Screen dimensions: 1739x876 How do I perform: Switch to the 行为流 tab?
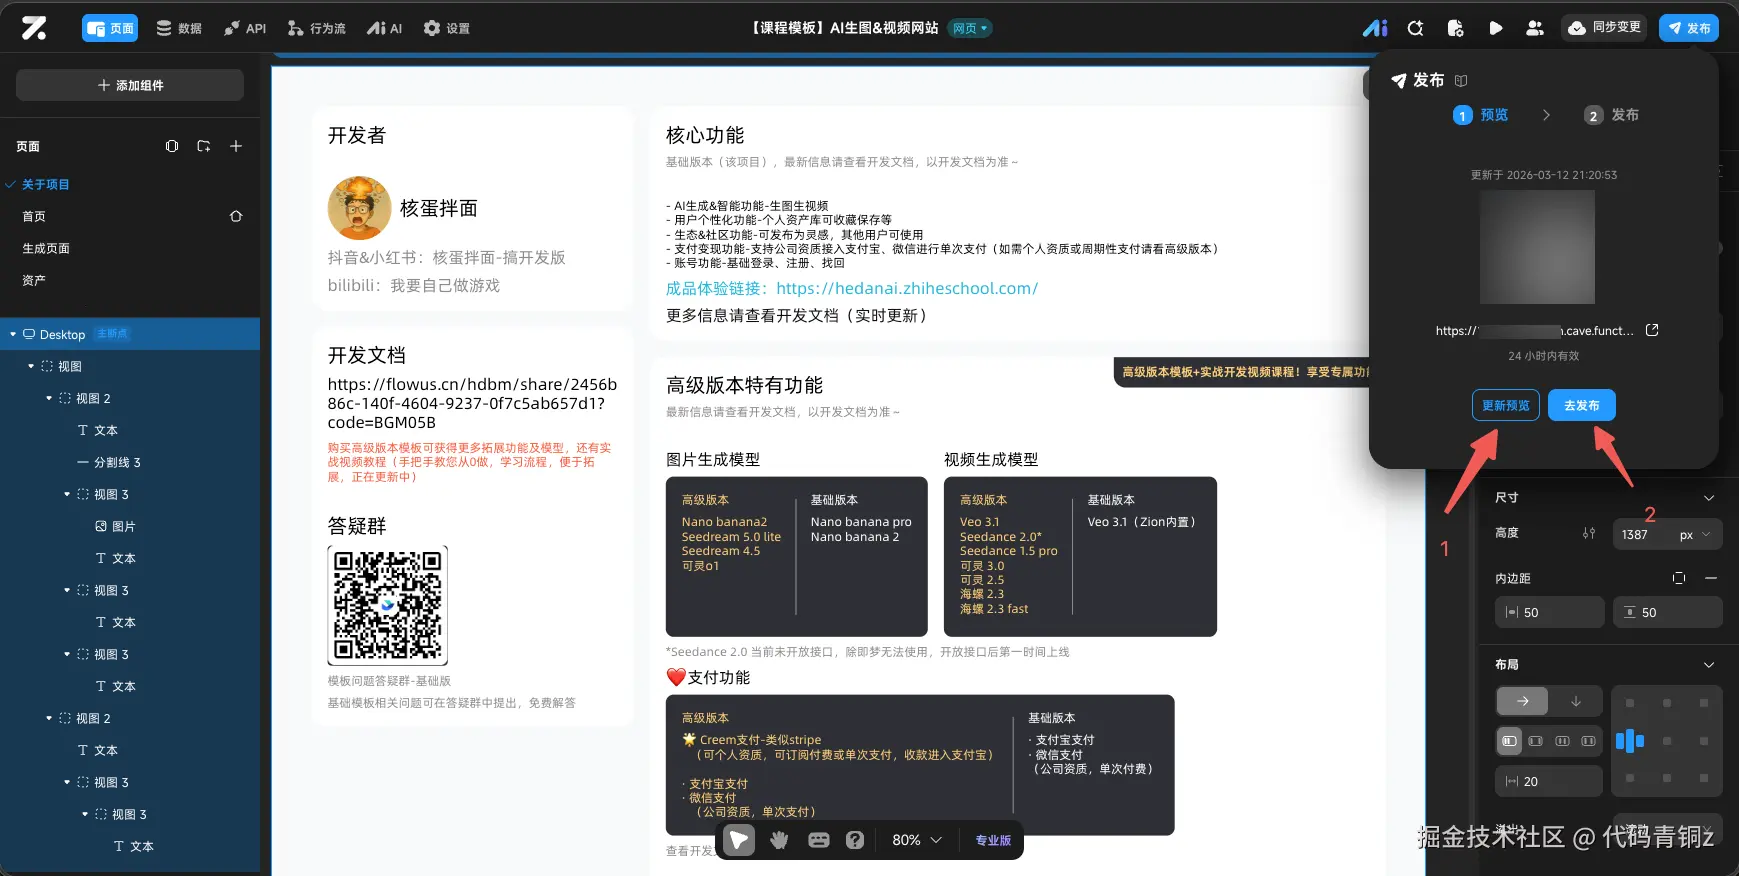click(316, 28)
